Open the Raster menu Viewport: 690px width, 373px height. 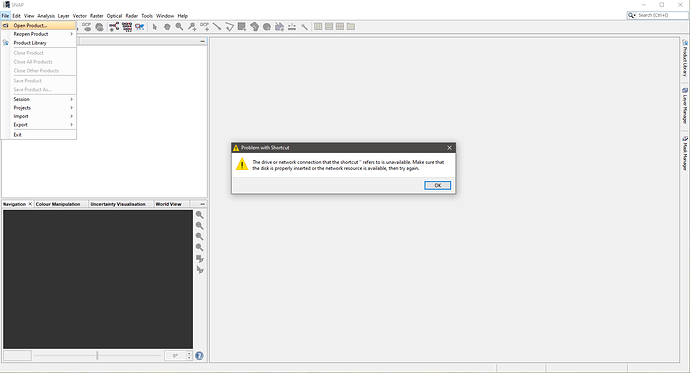(97, 16)
